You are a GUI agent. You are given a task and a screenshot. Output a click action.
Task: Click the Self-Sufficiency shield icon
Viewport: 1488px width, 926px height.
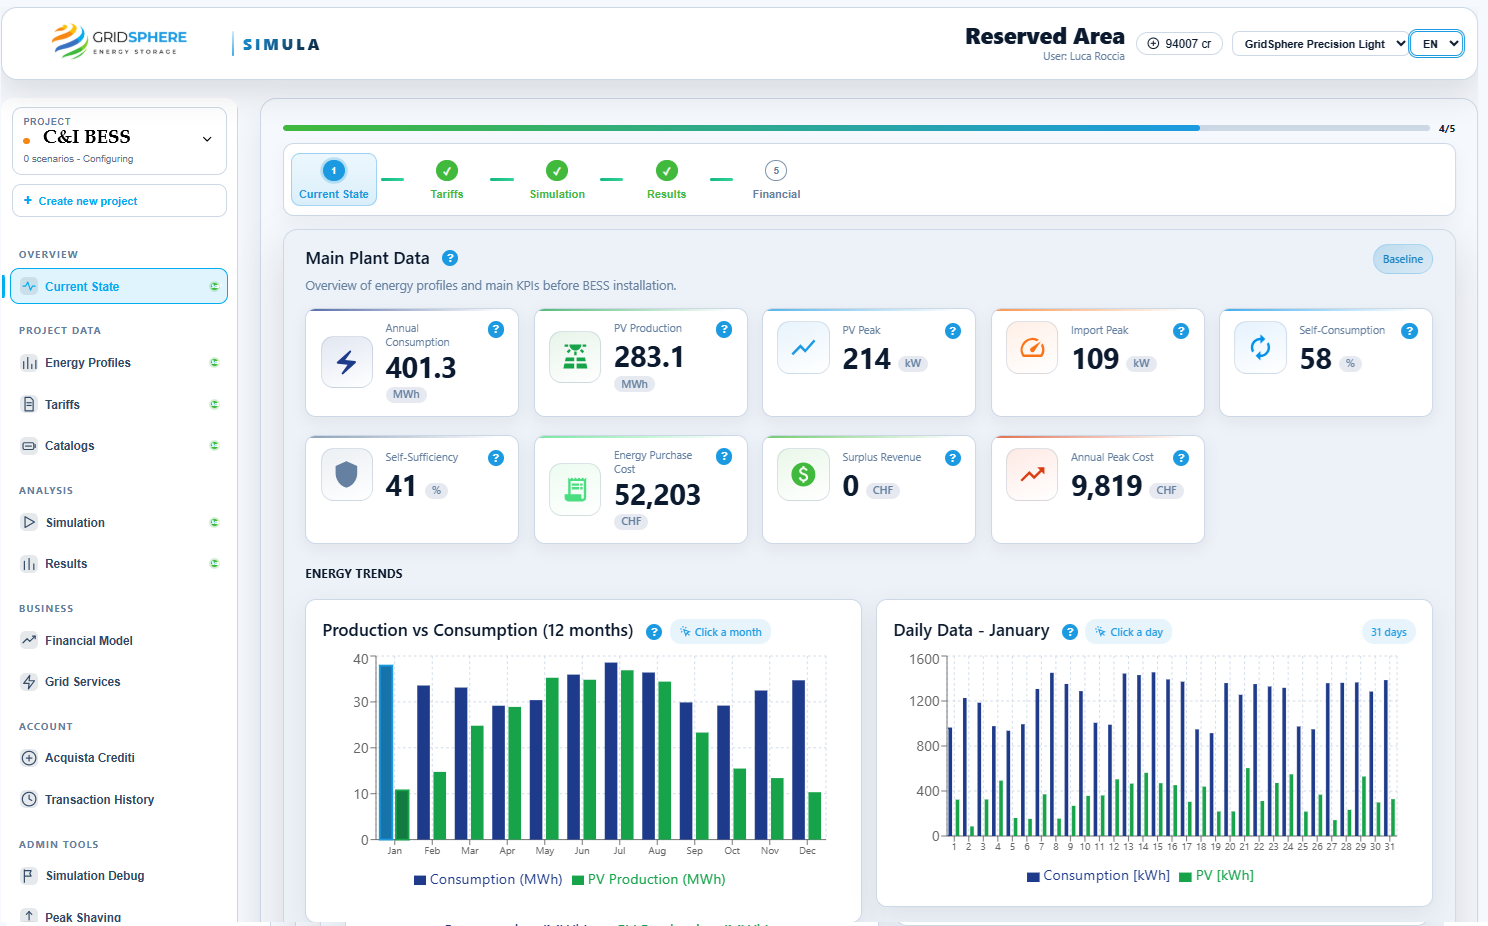click(347, 475)
